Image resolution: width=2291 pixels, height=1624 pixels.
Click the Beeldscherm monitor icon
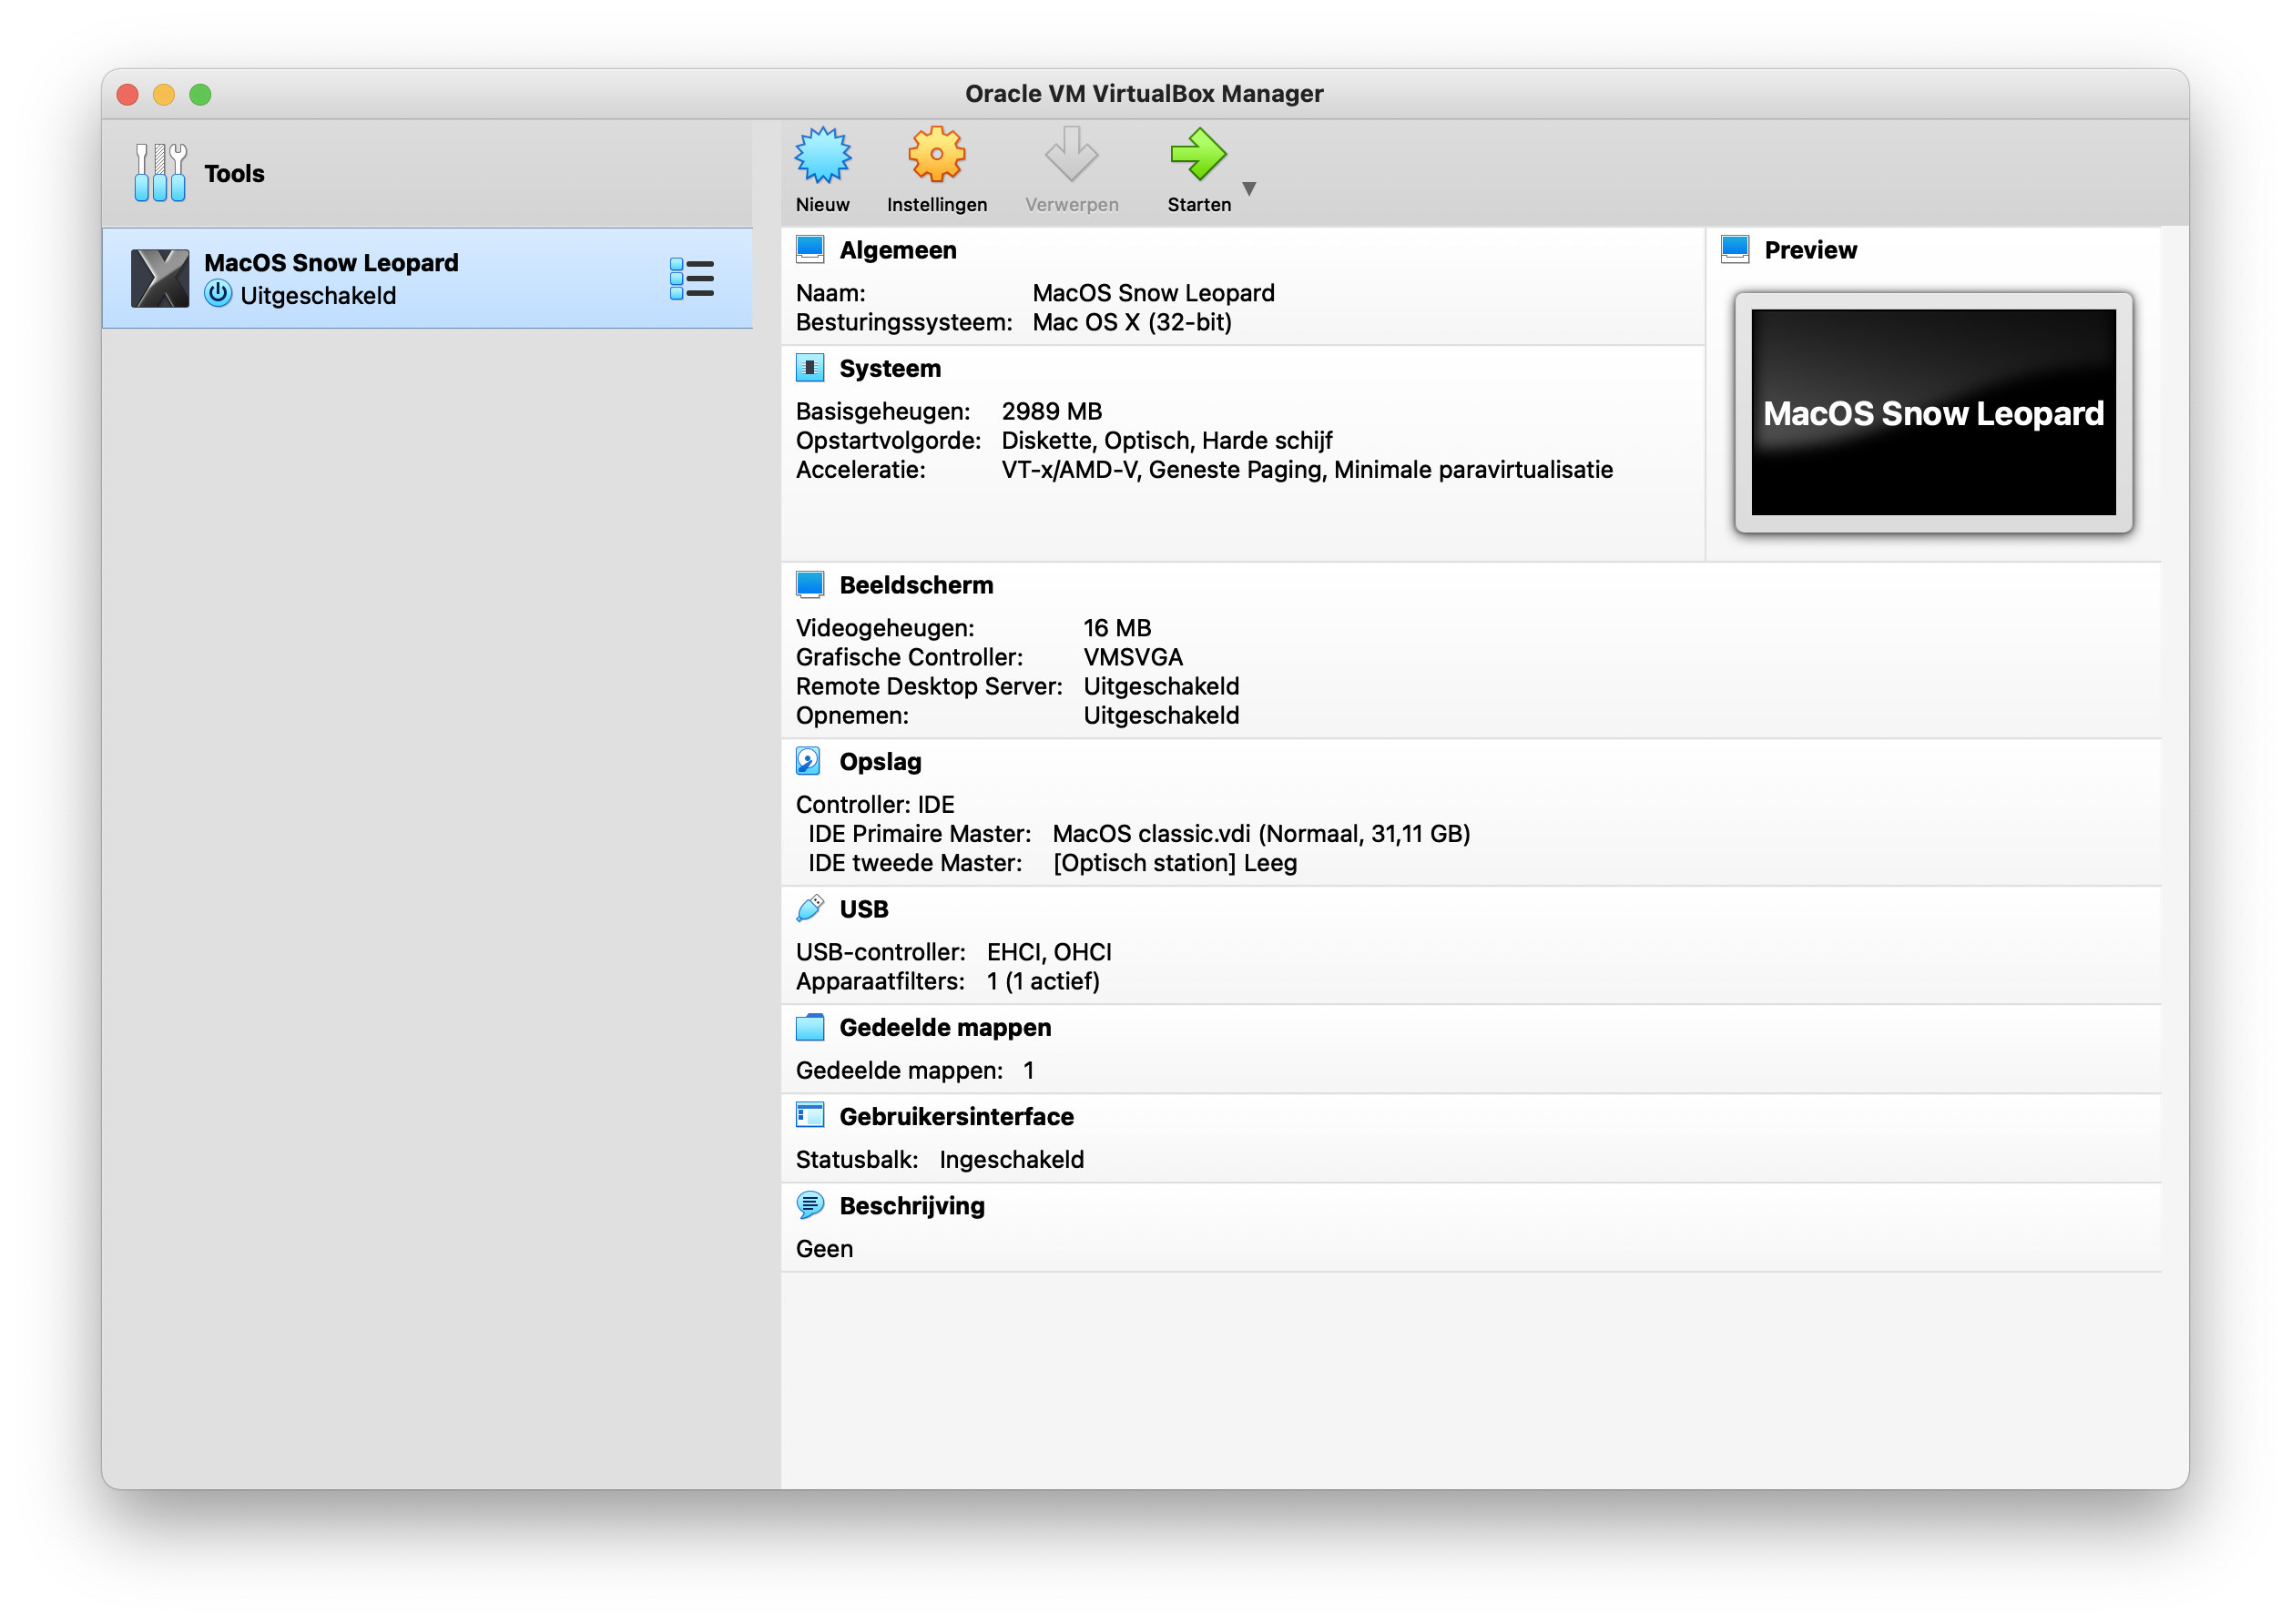click(810, 585)
